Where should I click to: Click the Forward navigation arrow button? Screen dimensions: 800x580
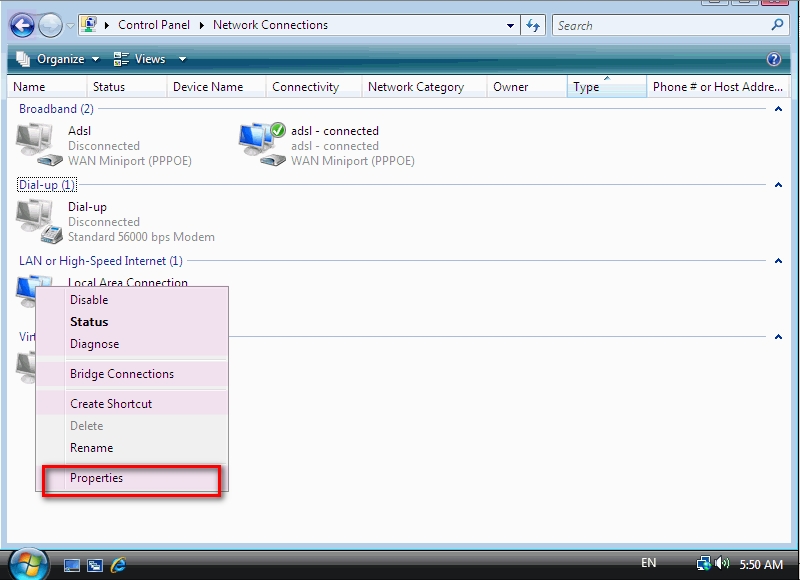(50, 25)
